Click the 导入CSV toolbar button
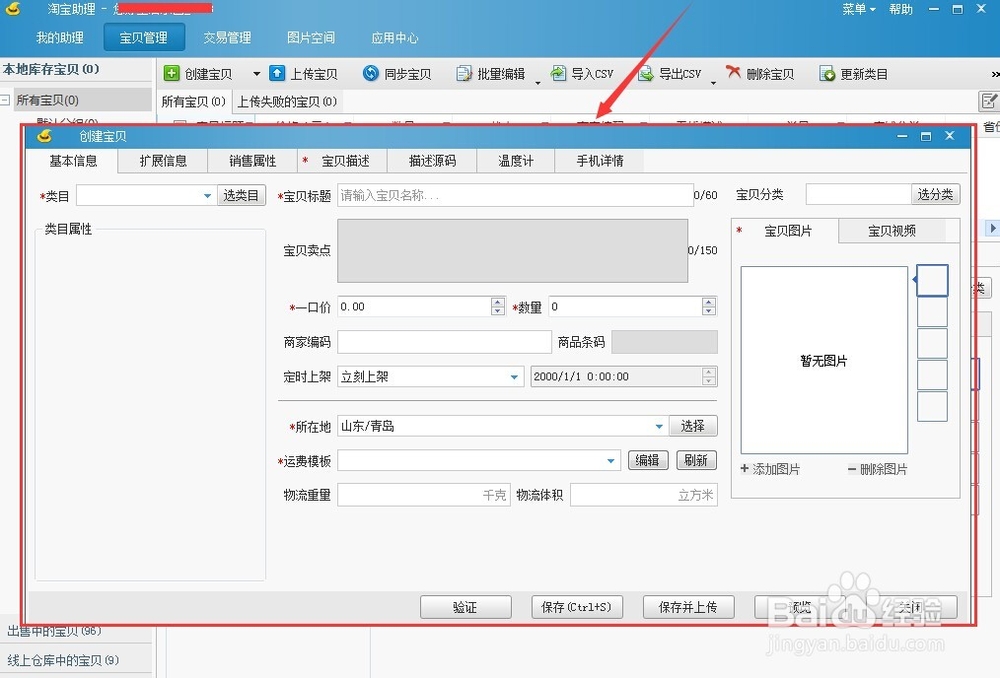 click(x=582, y=74)
